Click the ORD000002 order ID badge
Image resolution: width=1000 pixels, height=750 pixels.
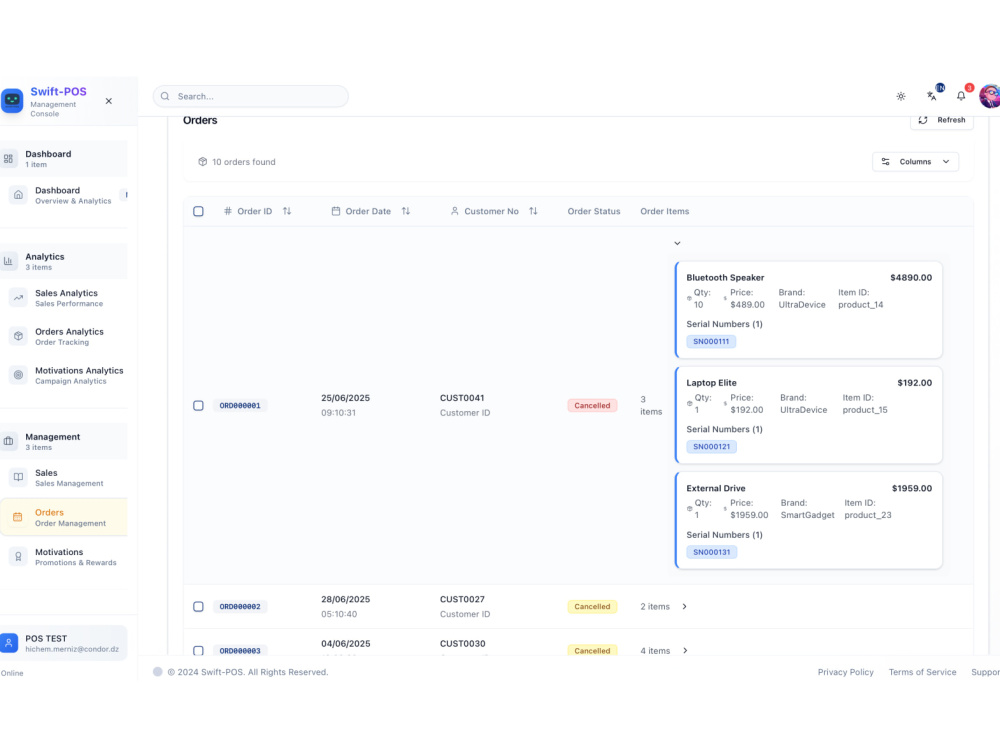tap(240, 607)
